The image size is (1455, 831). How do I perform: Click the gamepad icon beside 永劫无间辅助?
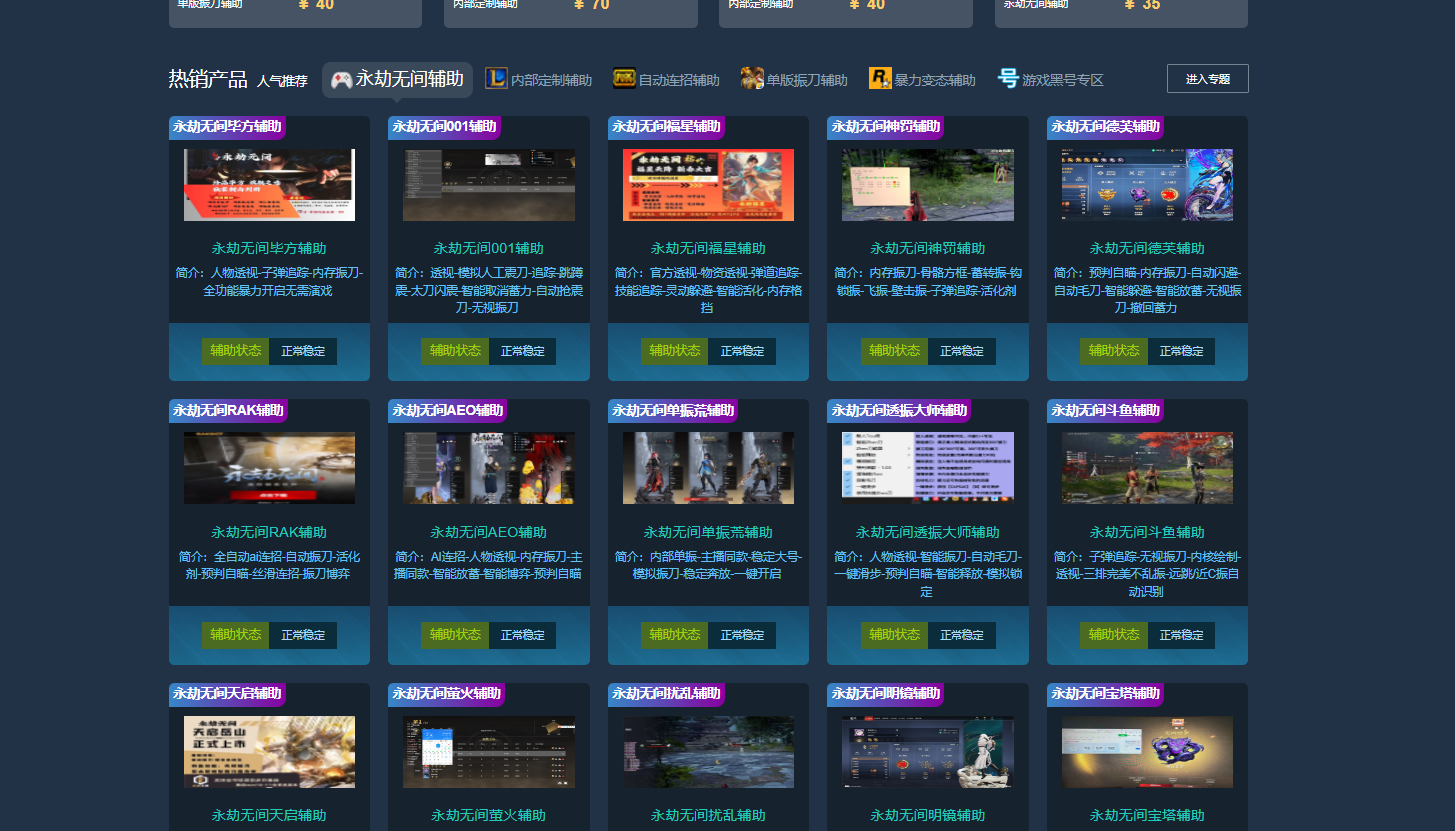point(341,79)
